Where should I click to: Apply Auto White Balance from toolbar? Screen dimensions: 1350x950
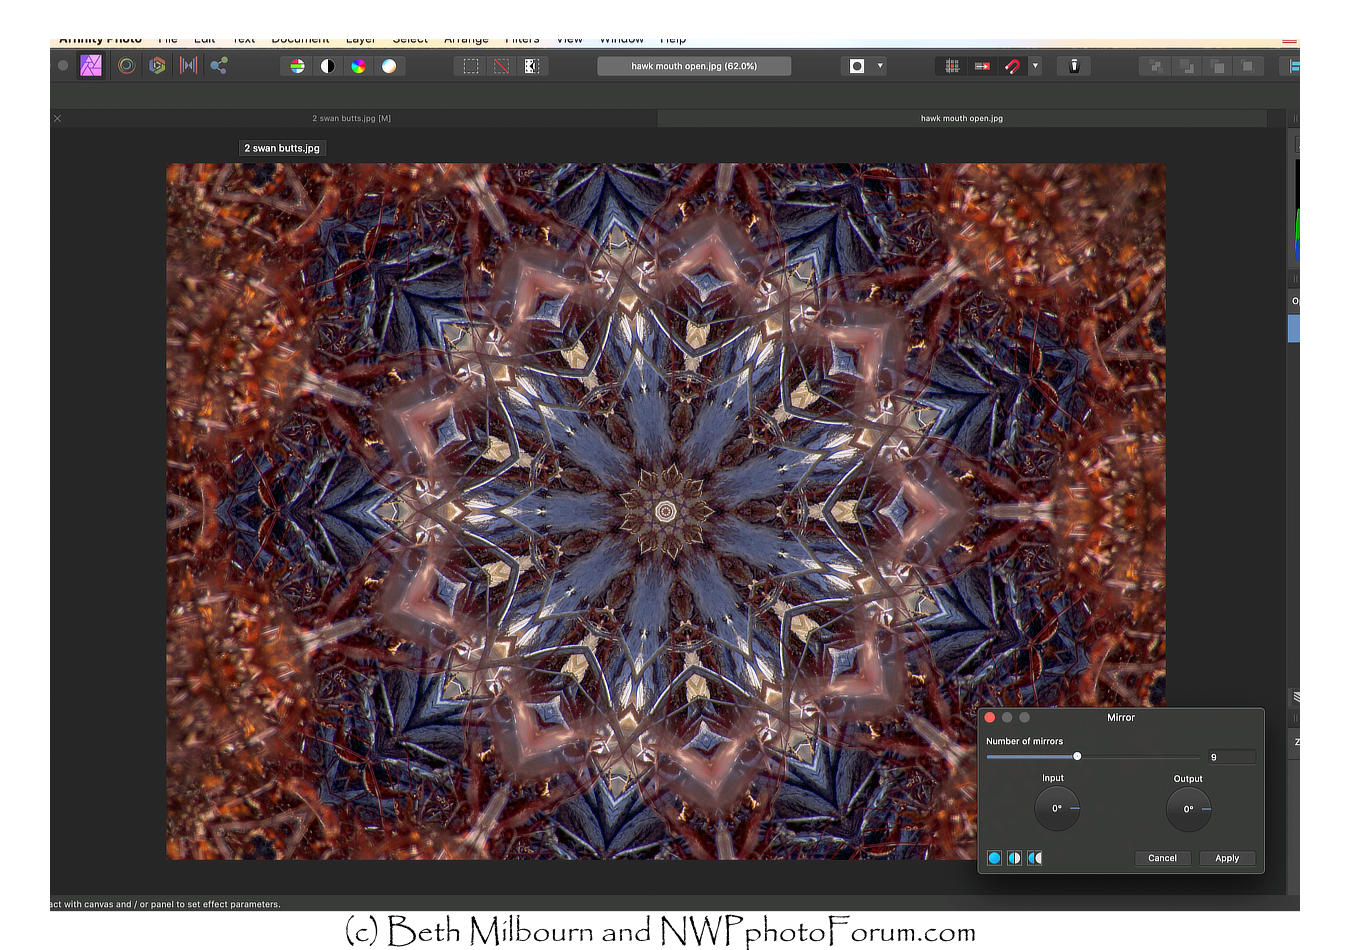[x=389, y=66]
